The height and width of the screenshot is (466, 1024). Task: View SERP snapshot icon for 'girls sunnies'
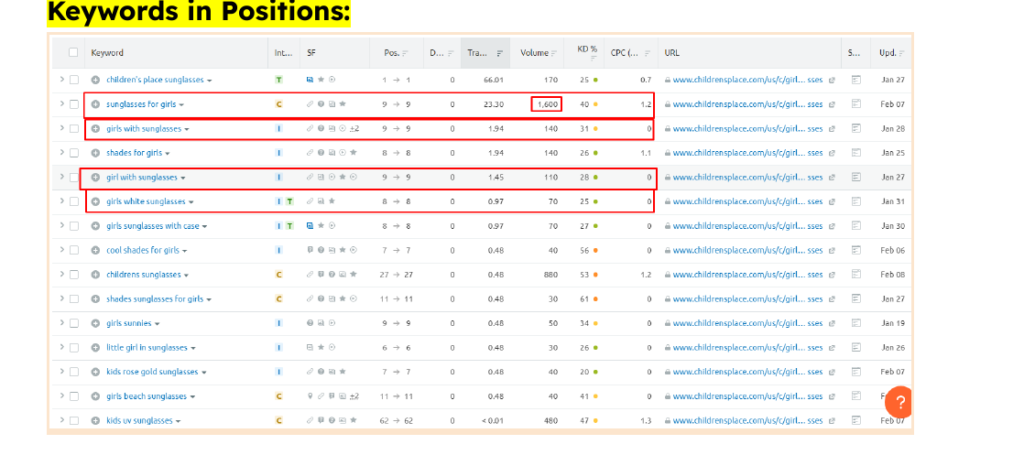tap(856, 324)
